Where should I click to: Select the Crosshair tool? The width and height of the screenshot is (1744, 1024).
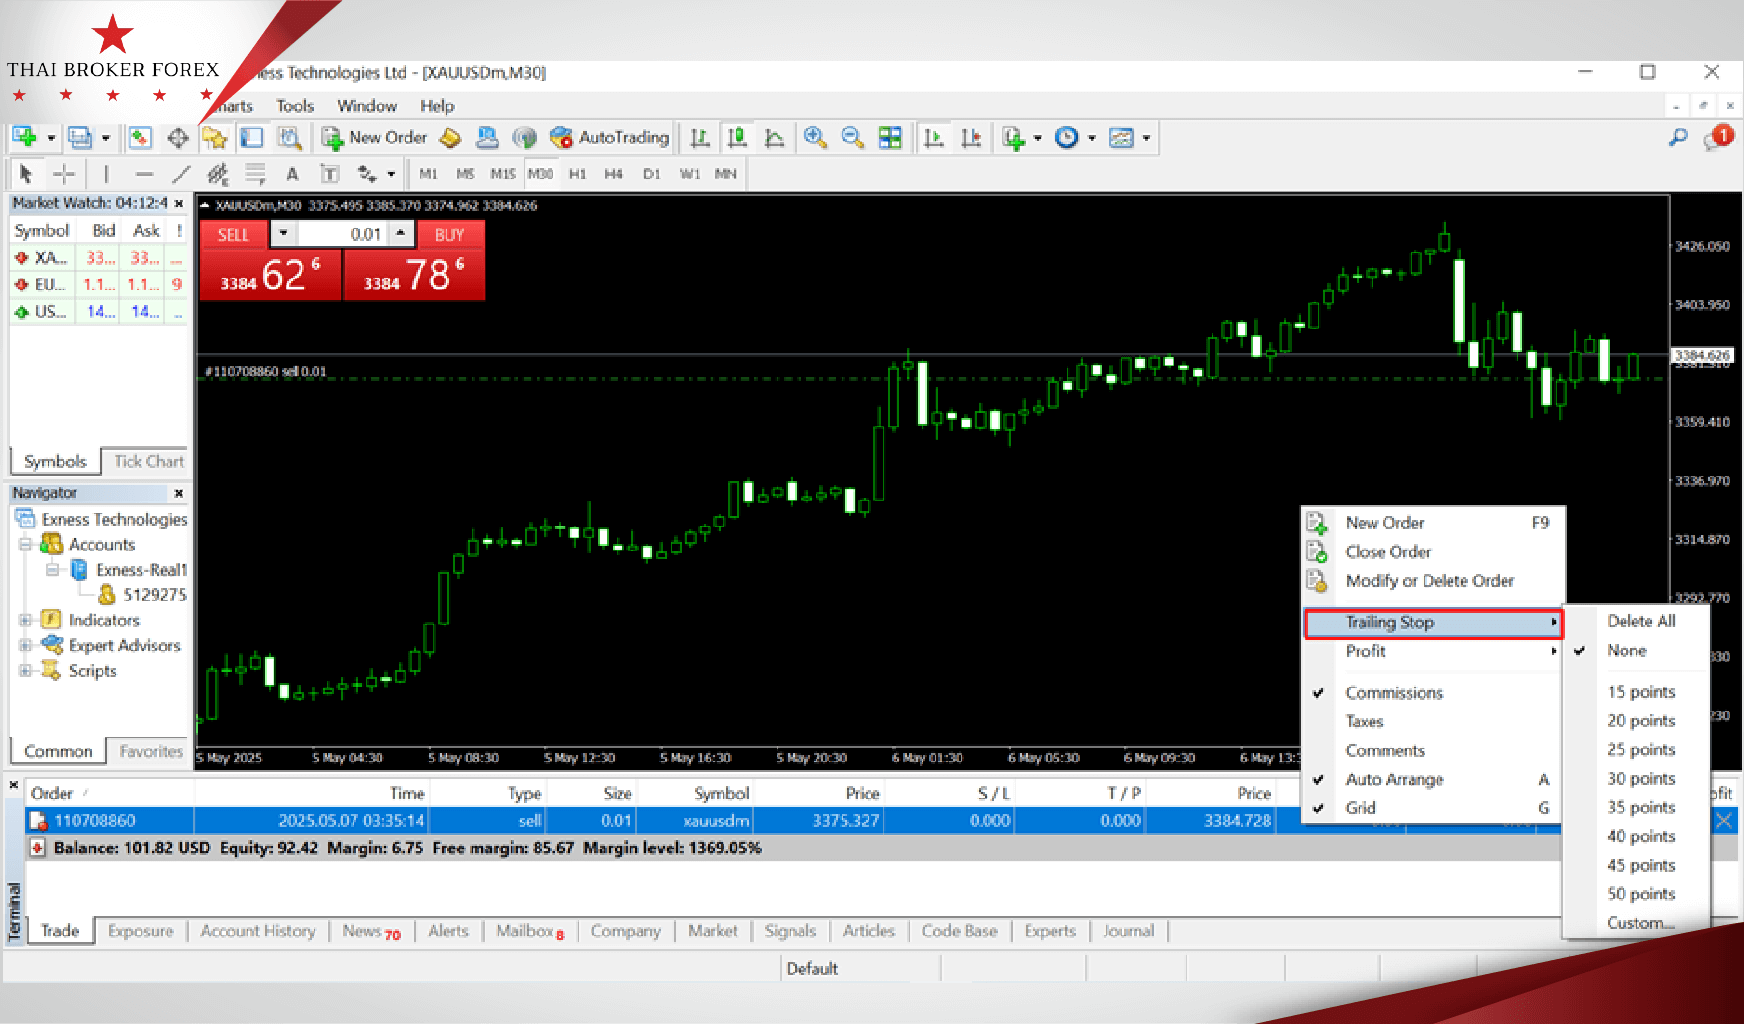64,174
